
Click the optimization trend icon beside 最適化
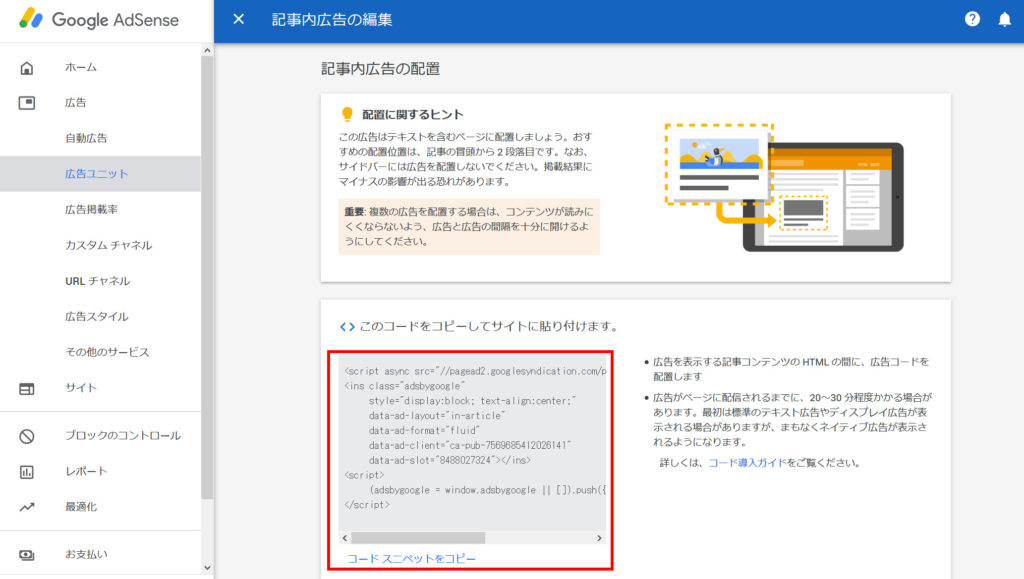coord(27,507)
